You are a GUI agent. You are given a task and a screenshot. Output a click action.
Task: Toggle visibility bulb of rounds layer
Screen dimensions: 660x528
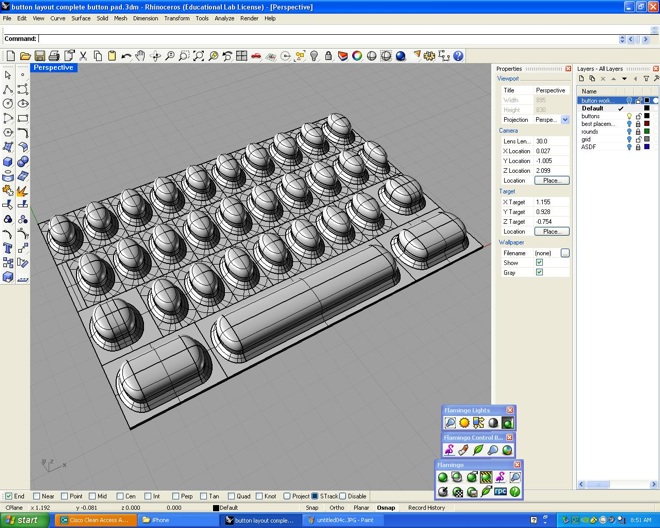[x=629, y=131]
